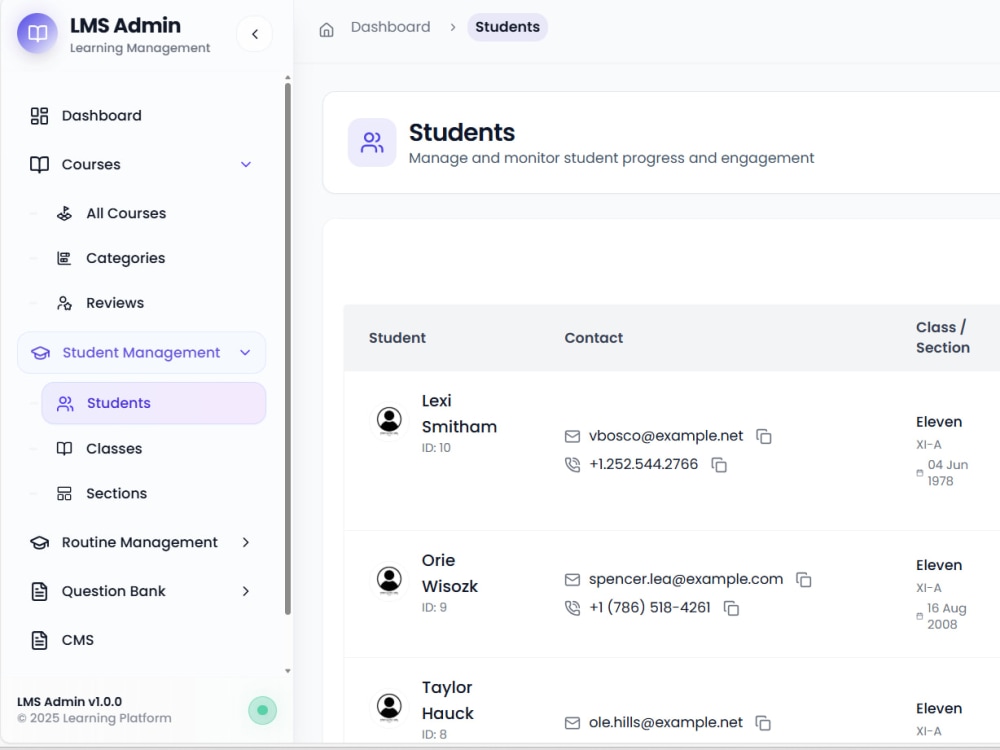Copy email ole.hills@example.net

(763, 723)
